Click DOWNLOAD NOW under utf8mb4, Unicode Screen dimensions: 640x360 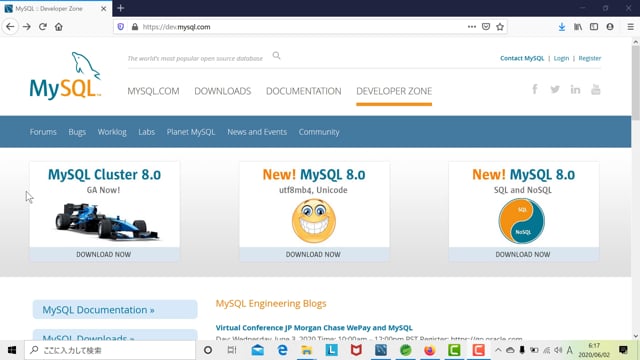pyautogui.click(x=313, y=254)
